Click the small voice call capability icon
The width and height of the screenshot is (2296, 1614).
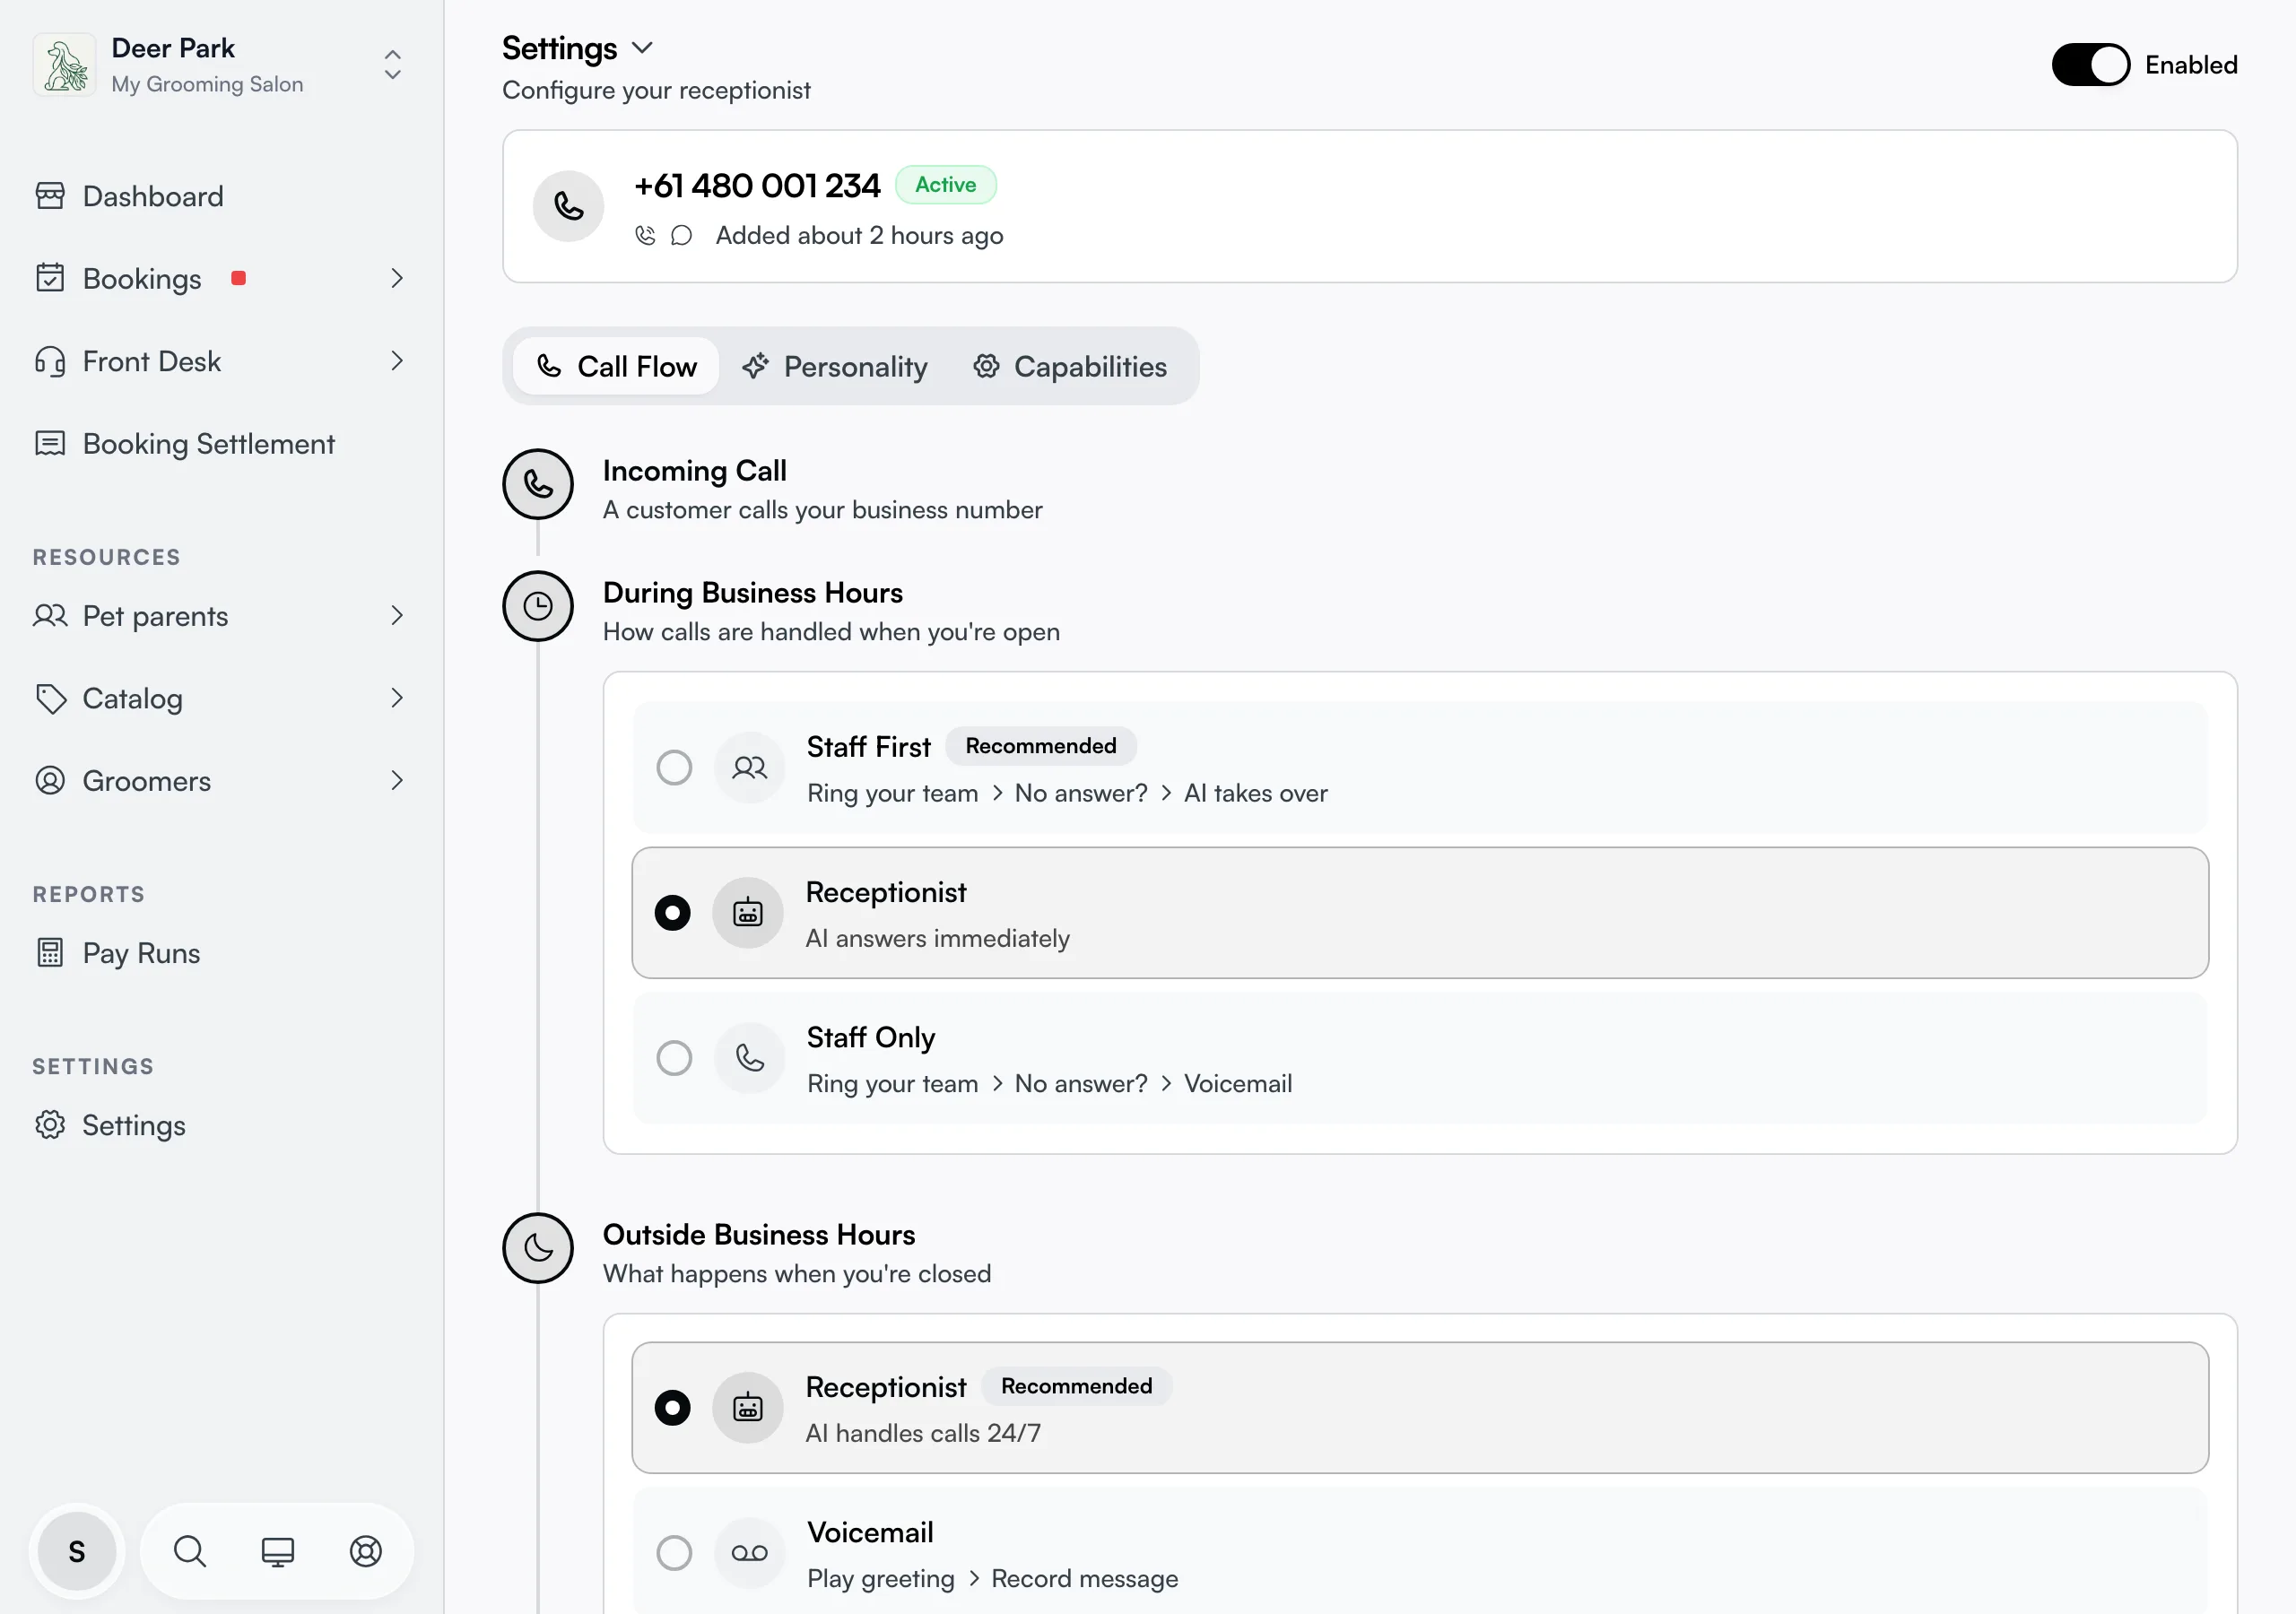click(645, 235)
